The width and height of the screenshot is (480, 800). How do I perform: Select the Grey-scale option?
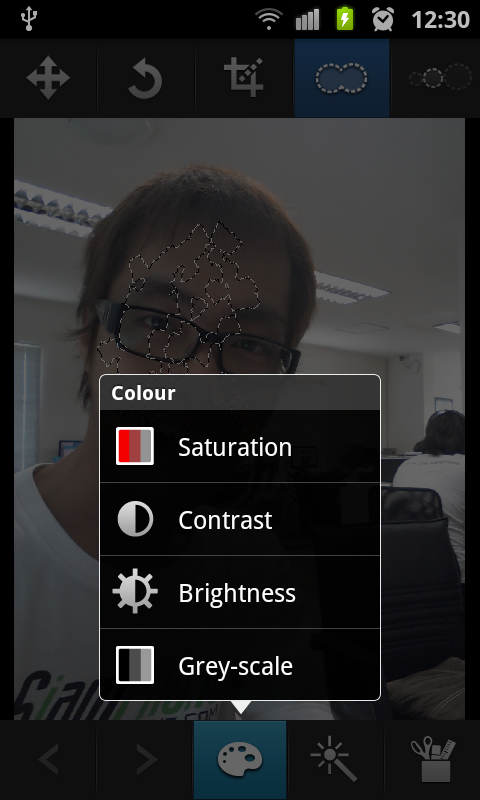coord(240,665)
